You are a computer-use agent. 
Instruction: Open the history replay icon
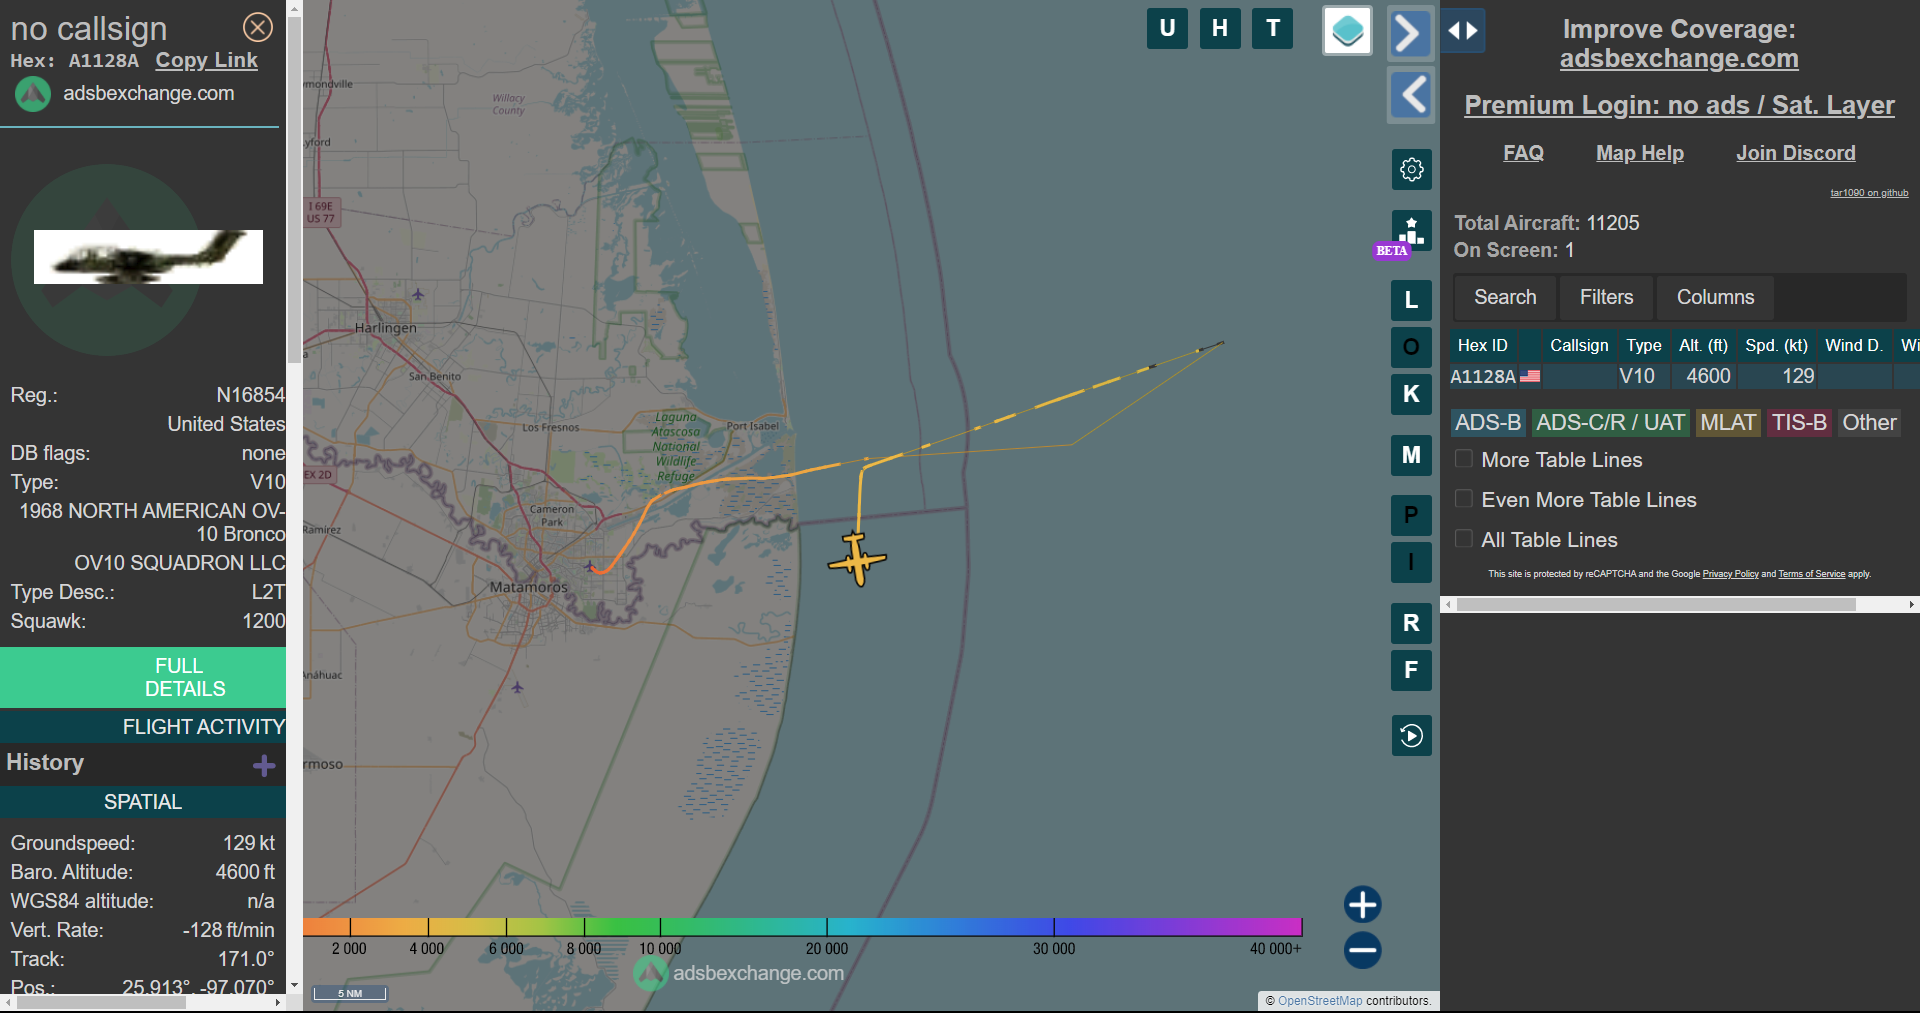[1411, 736]
